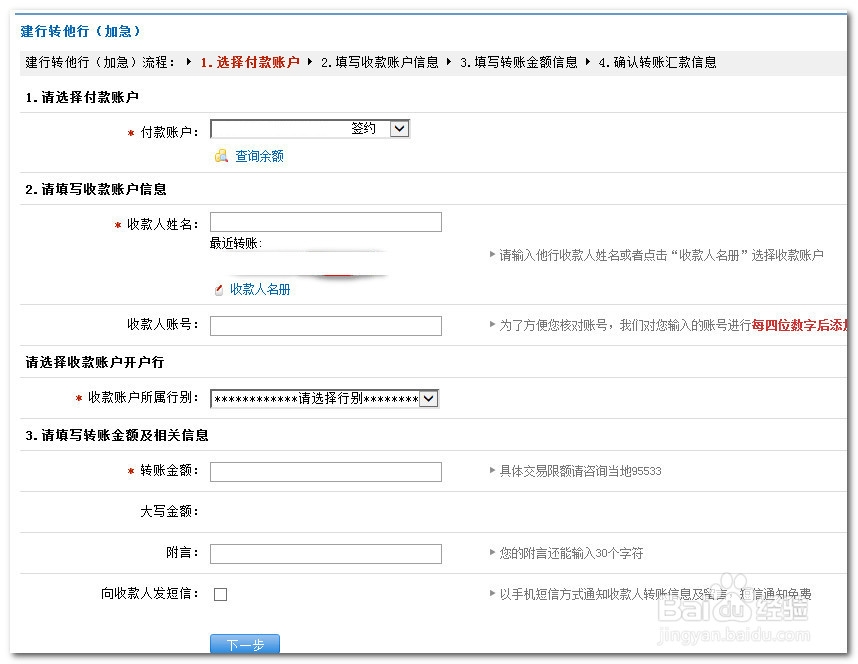Click the 请选择收款账户开户行 heading
858x664 pixels.
(x=95, y=362)
